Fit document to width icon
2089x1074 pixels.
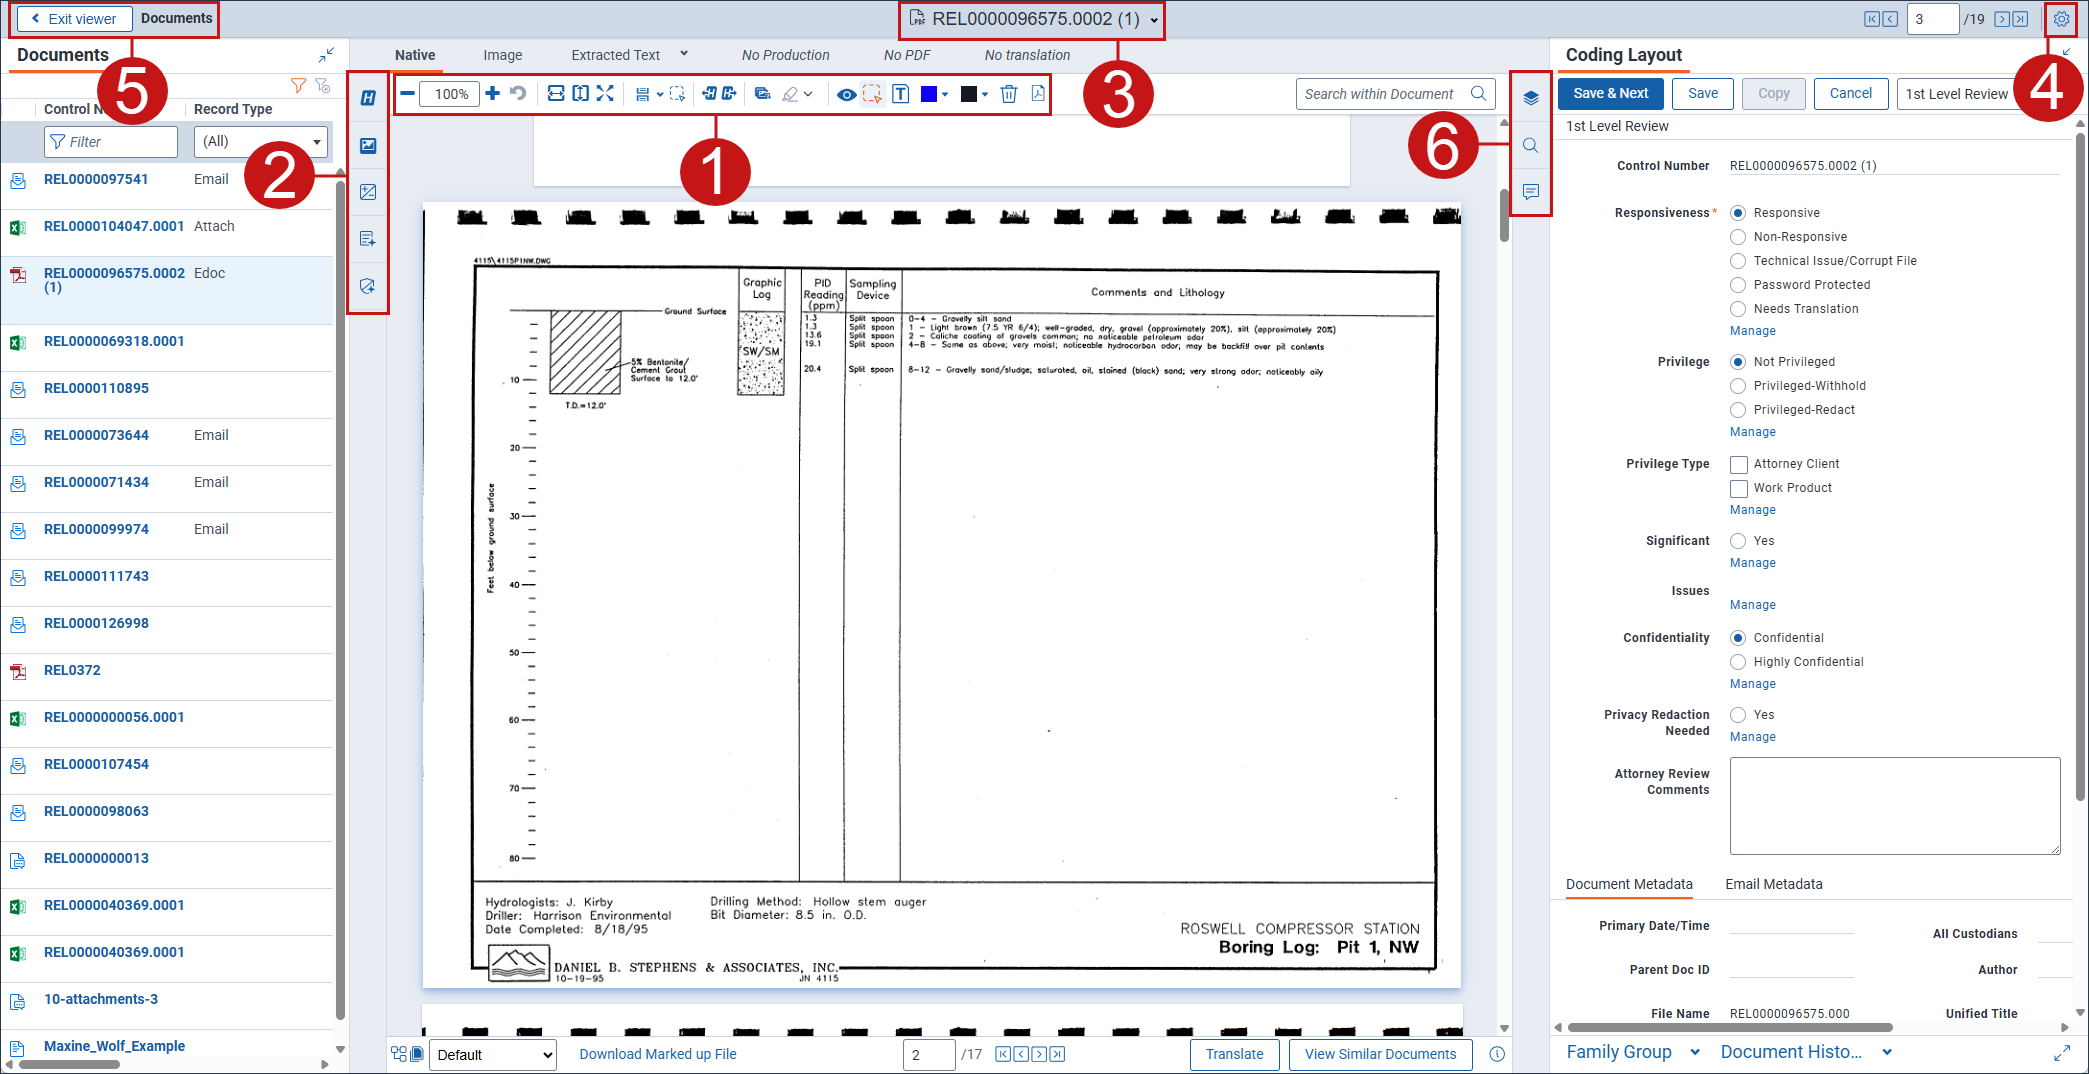coord(556,94)
